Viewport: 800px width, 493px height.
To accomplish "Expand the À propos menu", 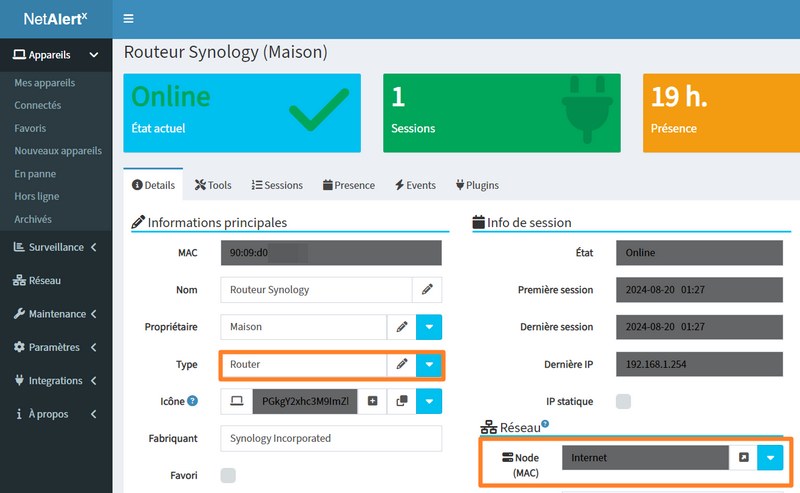I will pos(56,414).
